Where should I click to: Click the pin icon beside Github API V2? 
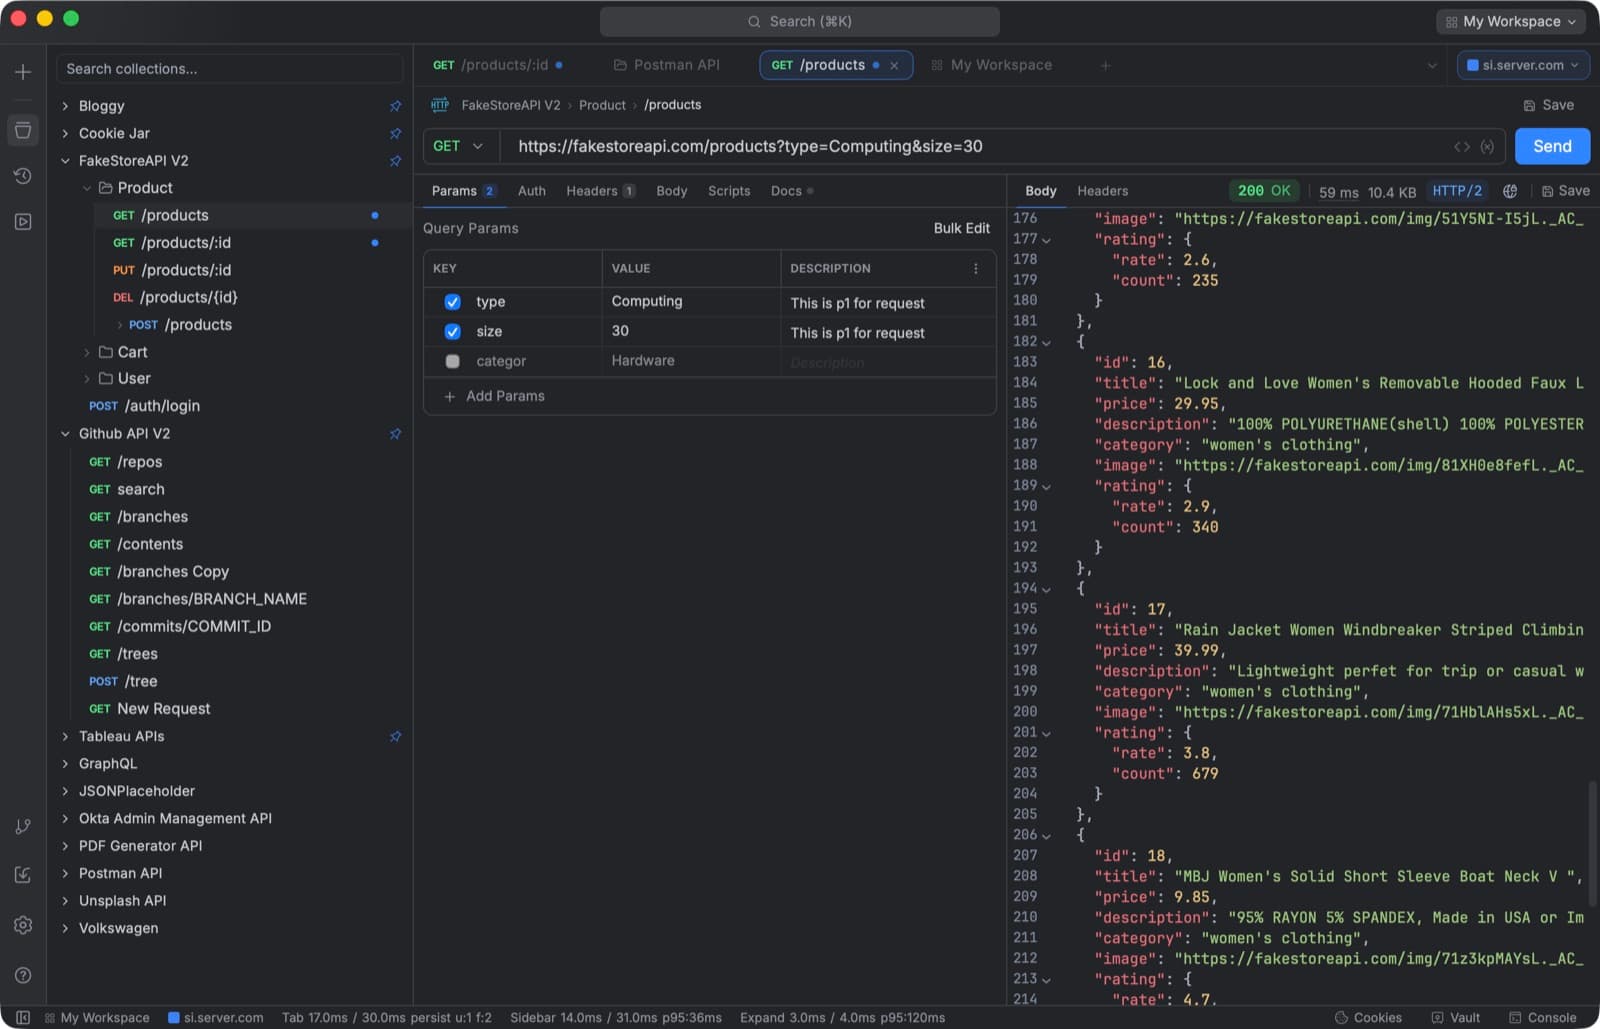point(396,434)
